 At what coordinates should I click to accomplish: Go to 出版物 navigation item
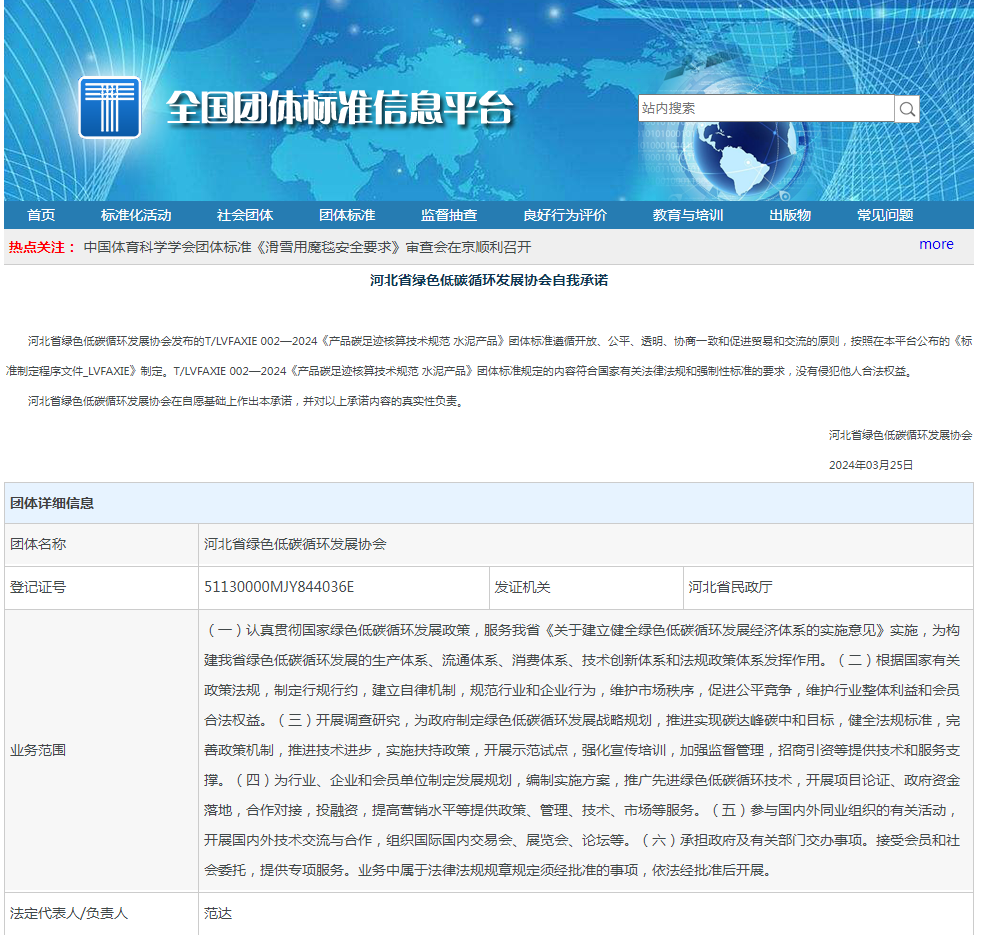click(x=790, y=215)
